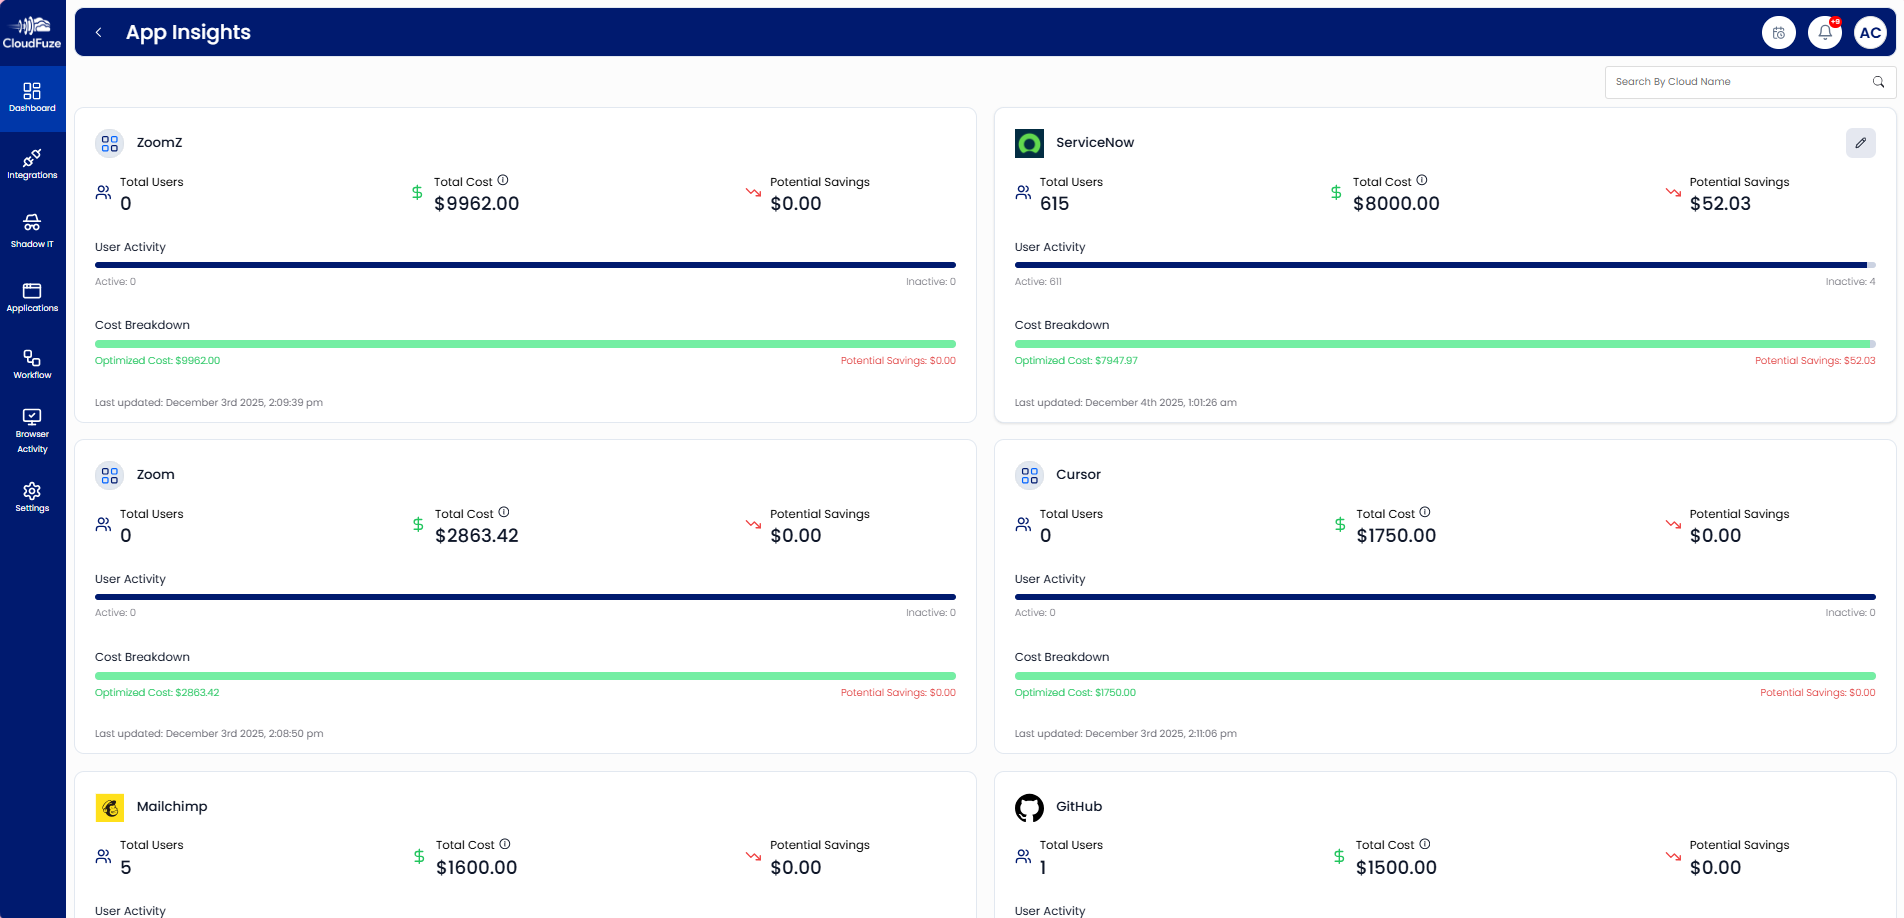
Task: Select Dashboard in the sidebar
Action: [32, 96]
